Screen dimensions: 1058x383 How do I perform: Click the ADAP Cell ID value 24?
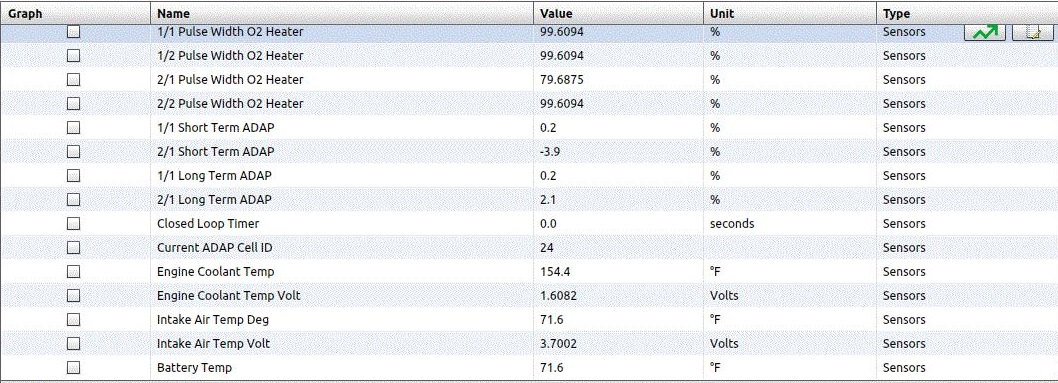click(x=547, y=247)
